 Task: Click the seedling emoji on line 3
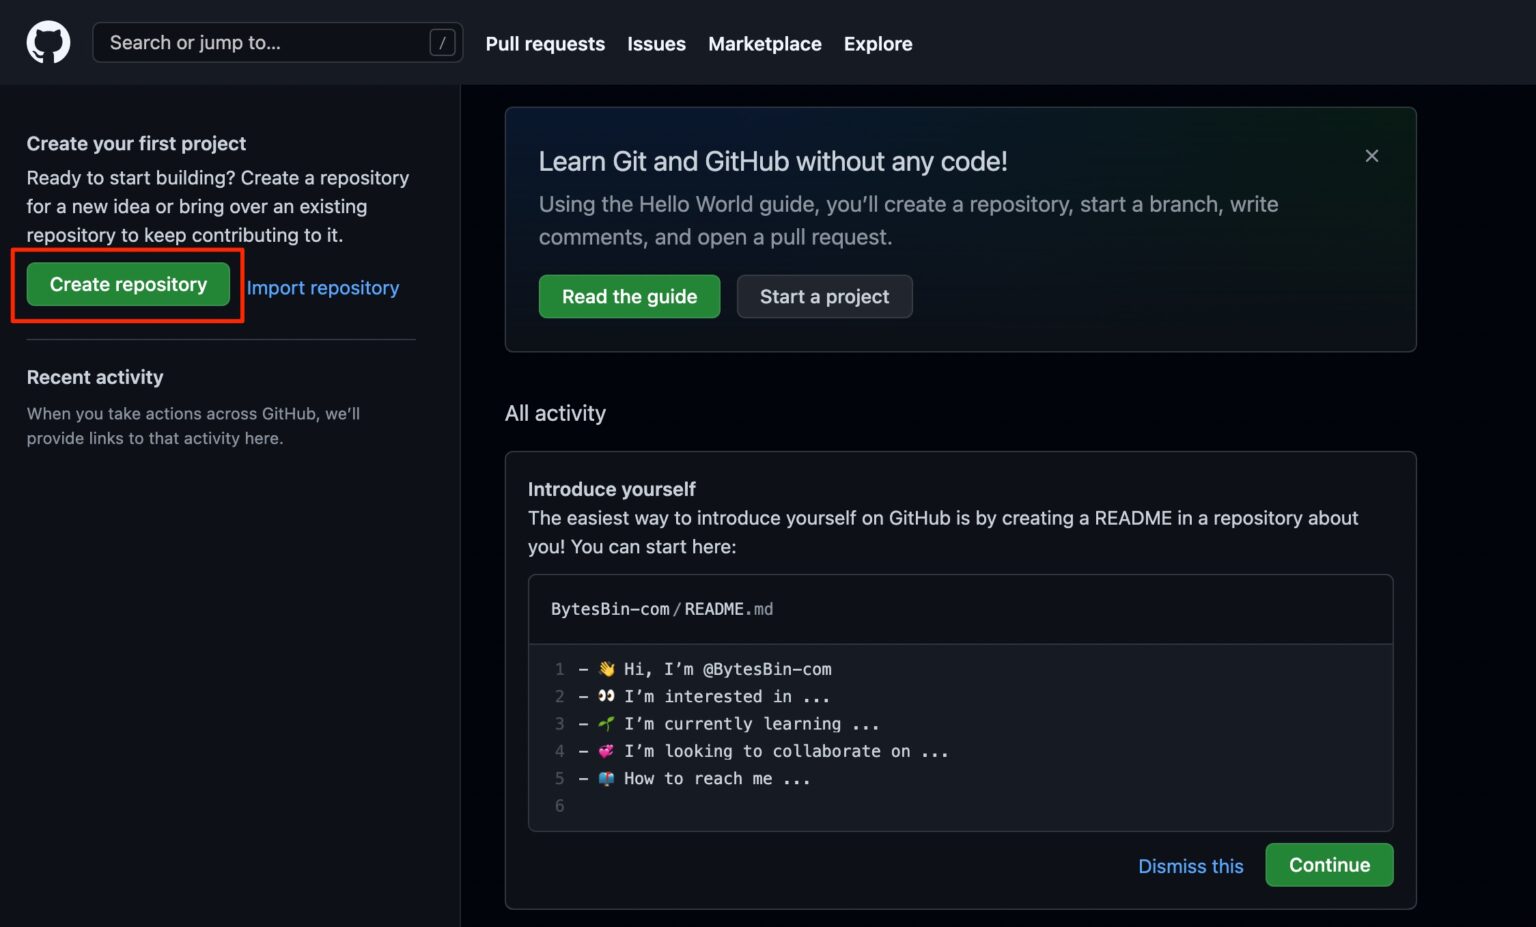606,723
